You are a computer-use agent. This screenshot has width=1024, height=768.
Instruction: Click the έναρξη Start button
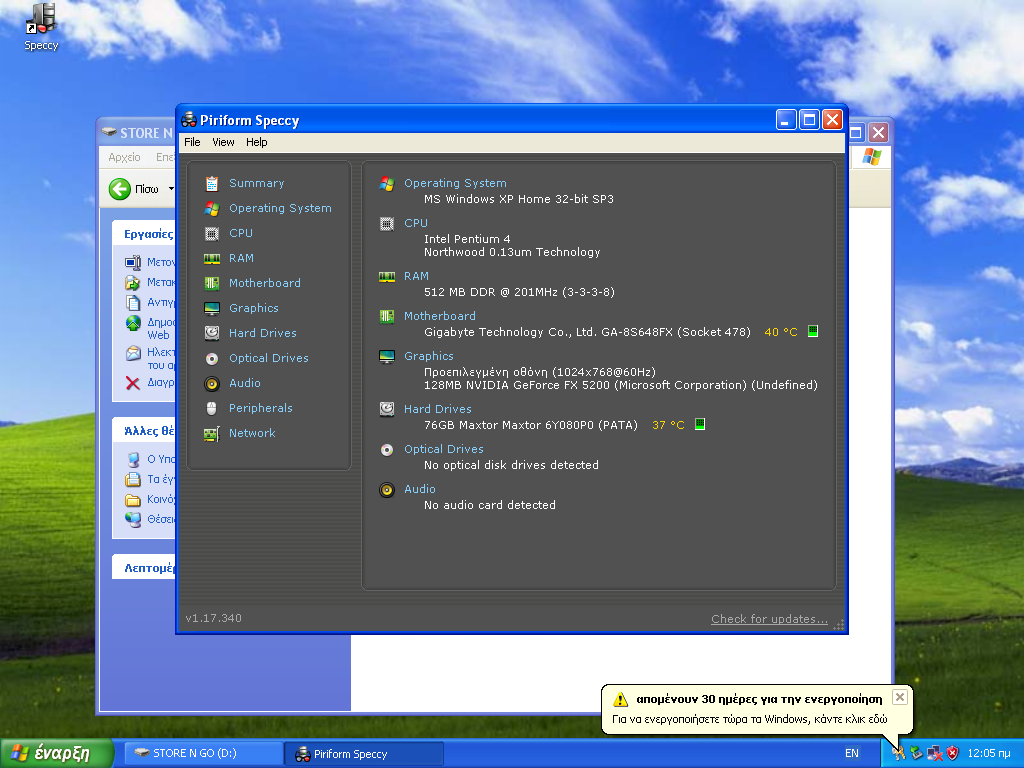[x=56, y=754]
